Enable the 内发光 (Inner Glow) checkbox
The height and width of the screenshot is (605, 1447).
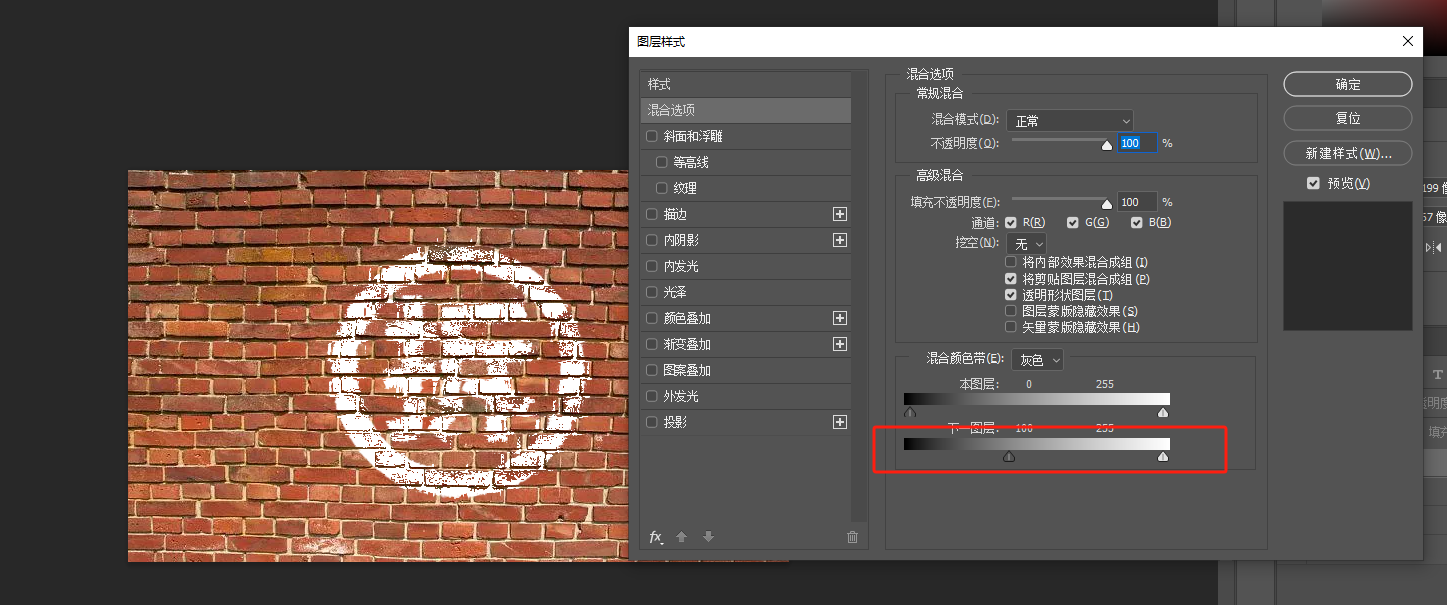pyautogui.click(x=652, y=266)
